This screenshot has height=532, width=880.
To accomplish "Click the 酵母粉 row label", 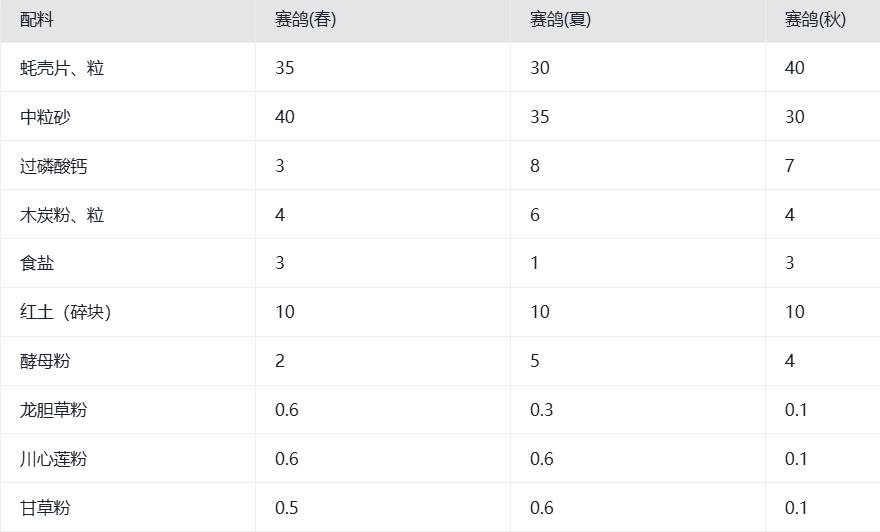I will click(x=45, y=361).
